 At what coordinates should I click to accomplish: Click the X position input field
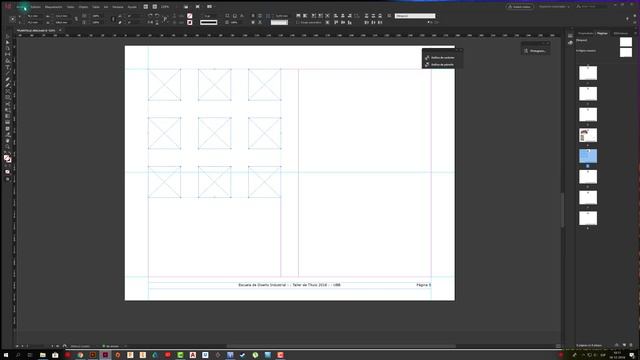[x=36, y=16]
